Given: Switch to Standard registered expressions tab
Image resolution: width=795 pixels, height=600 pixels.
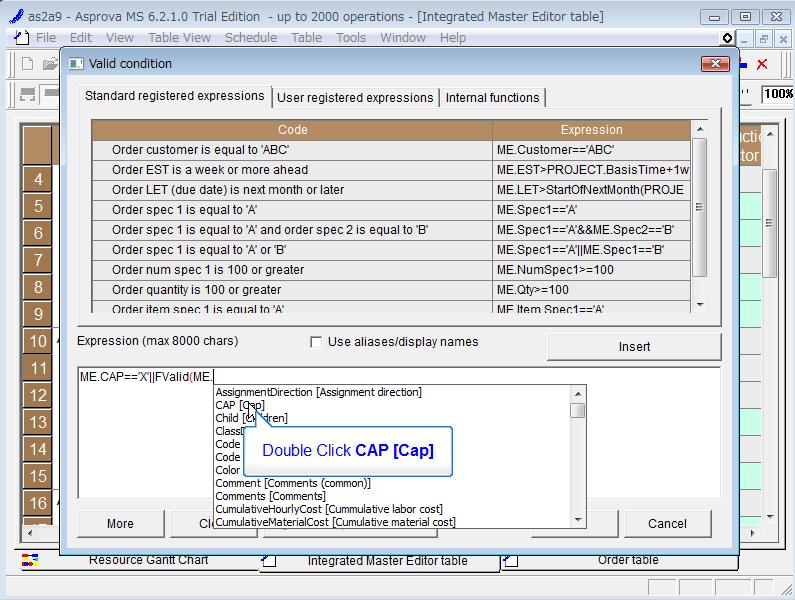Looking at the screenshot, I should (174, 96).
